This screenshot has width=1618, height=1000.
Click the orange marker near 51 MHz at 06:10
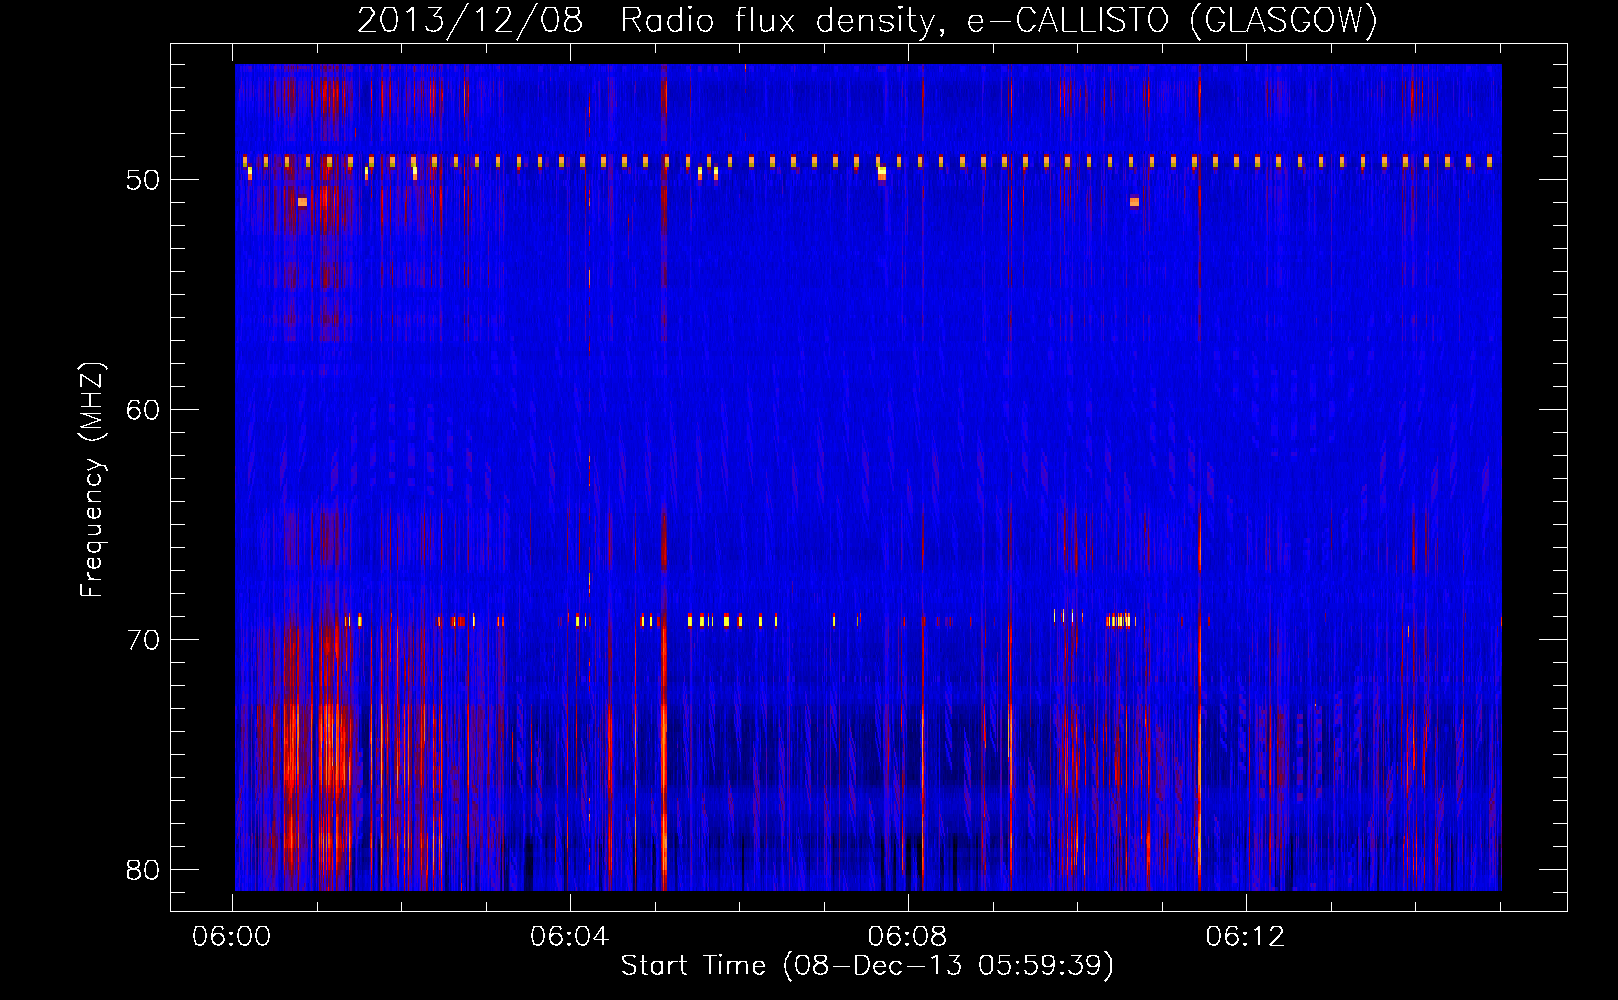[x=1134, y=202]
